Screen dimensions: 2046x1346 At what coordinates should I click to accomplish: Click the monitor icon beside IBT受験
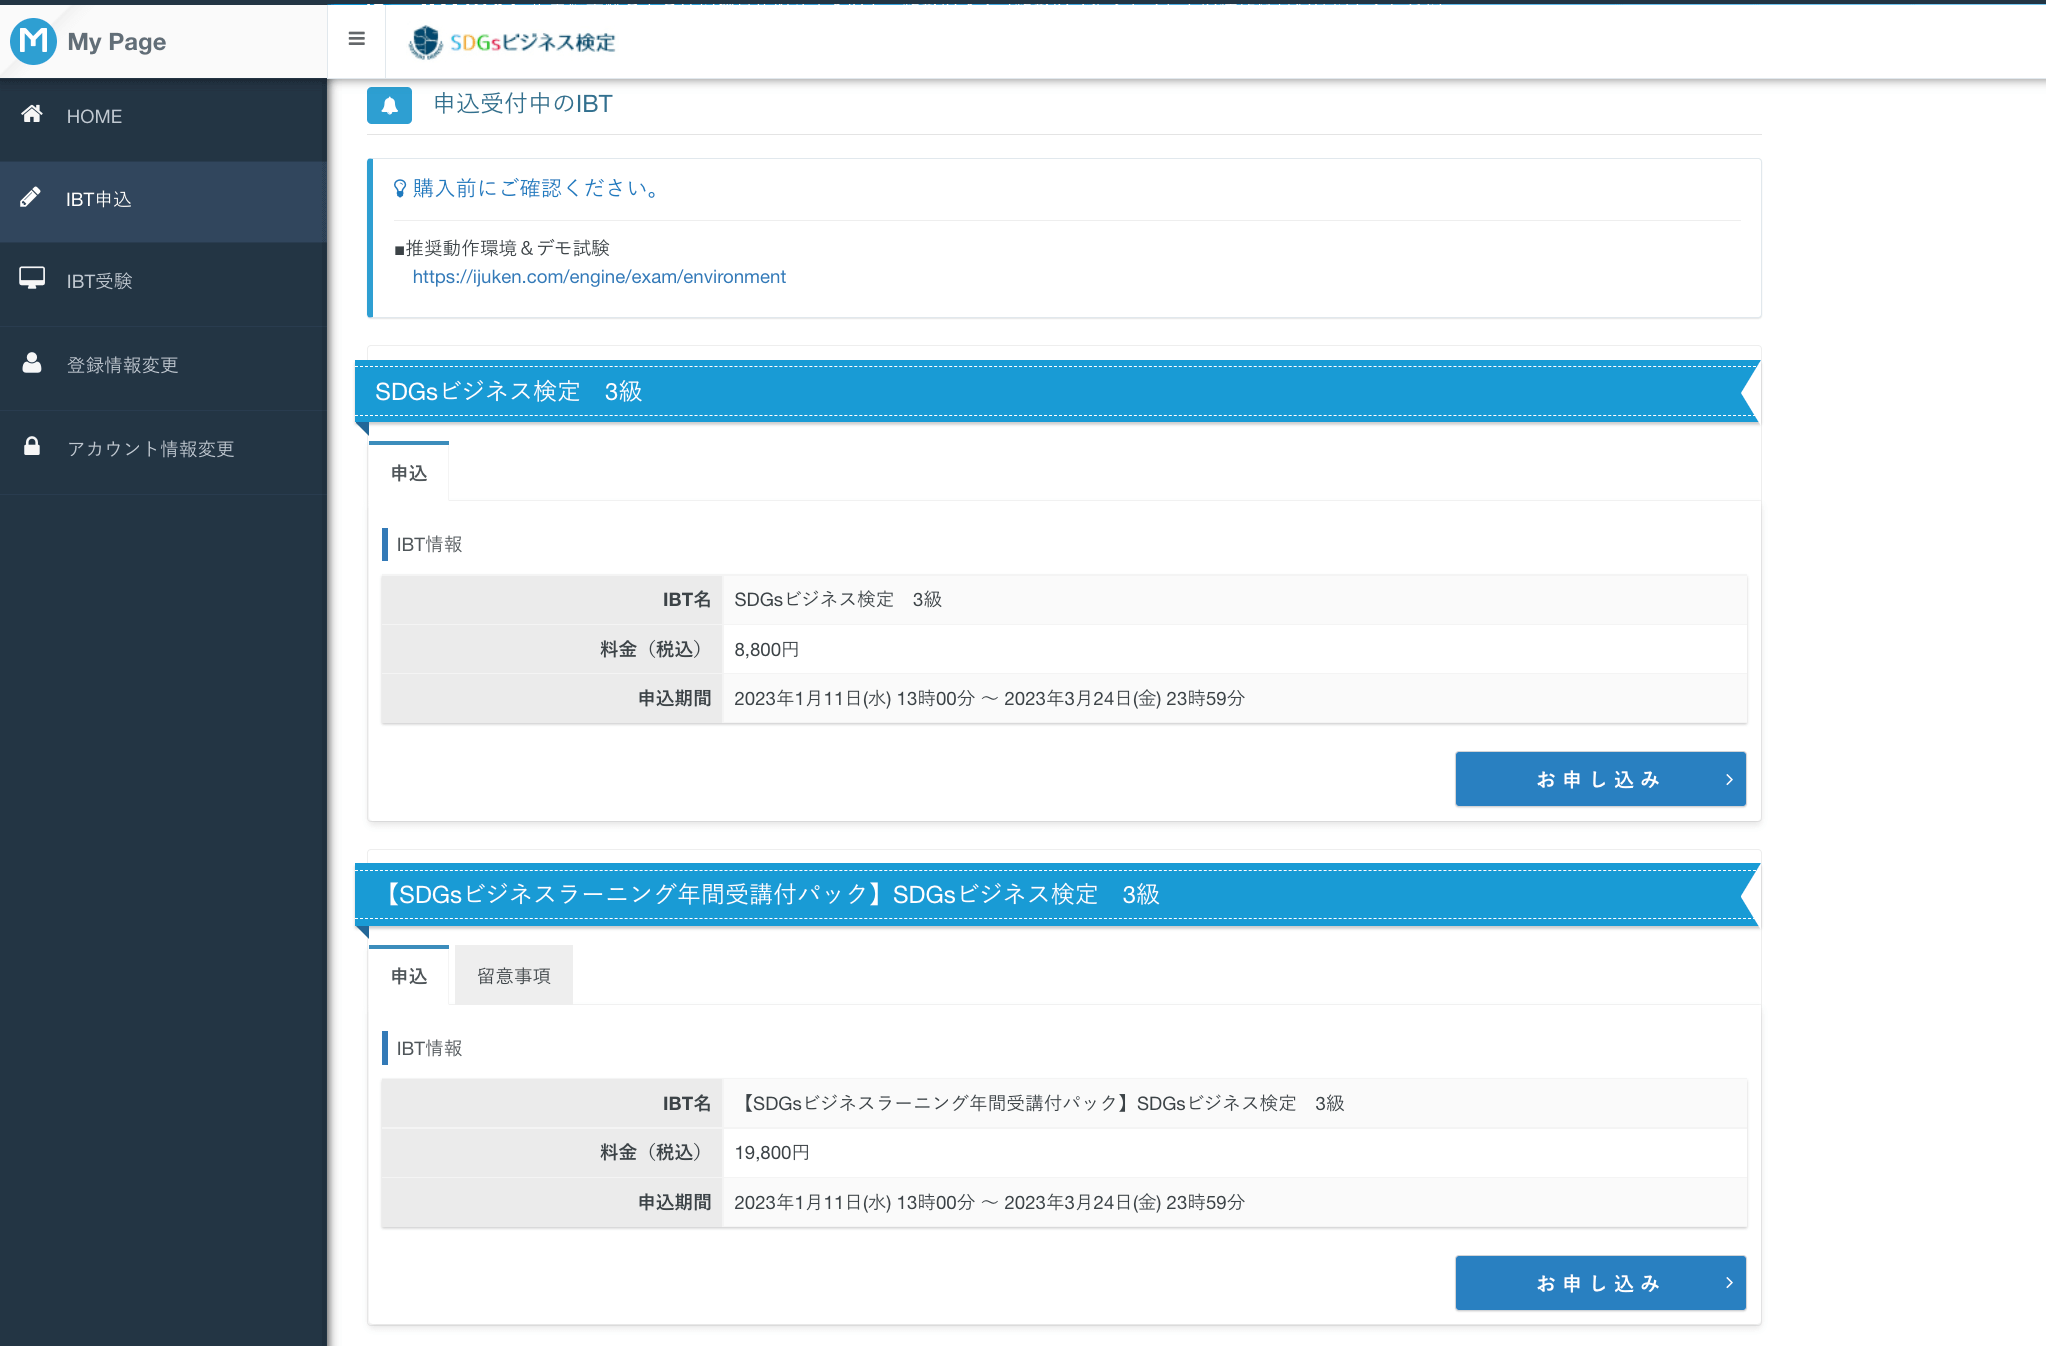tap(32, 278)
